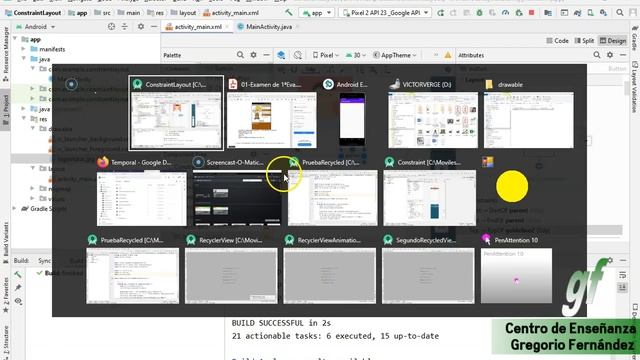640x360 pixels.
Task: Switch to the MainActivity.java editor tab
Action: [x=269, y=27]
